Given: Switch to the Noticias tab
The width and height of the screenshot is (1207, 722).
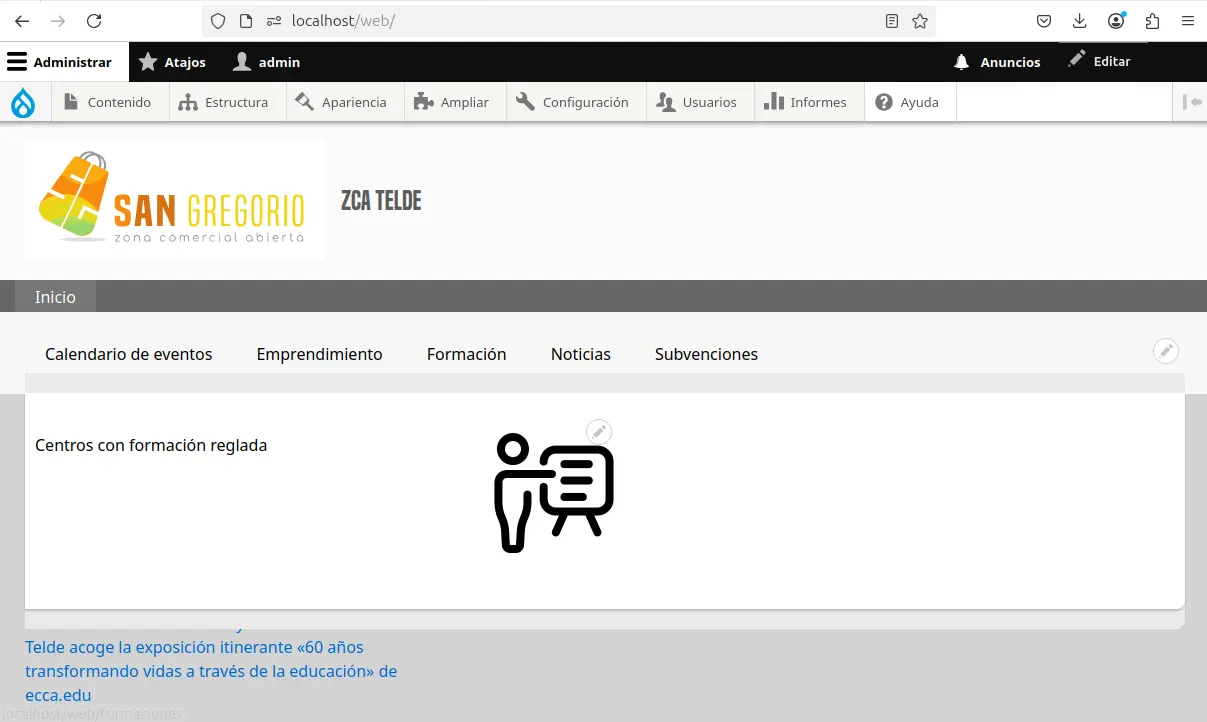Looking at the screenshot, I should coord(580,354).
